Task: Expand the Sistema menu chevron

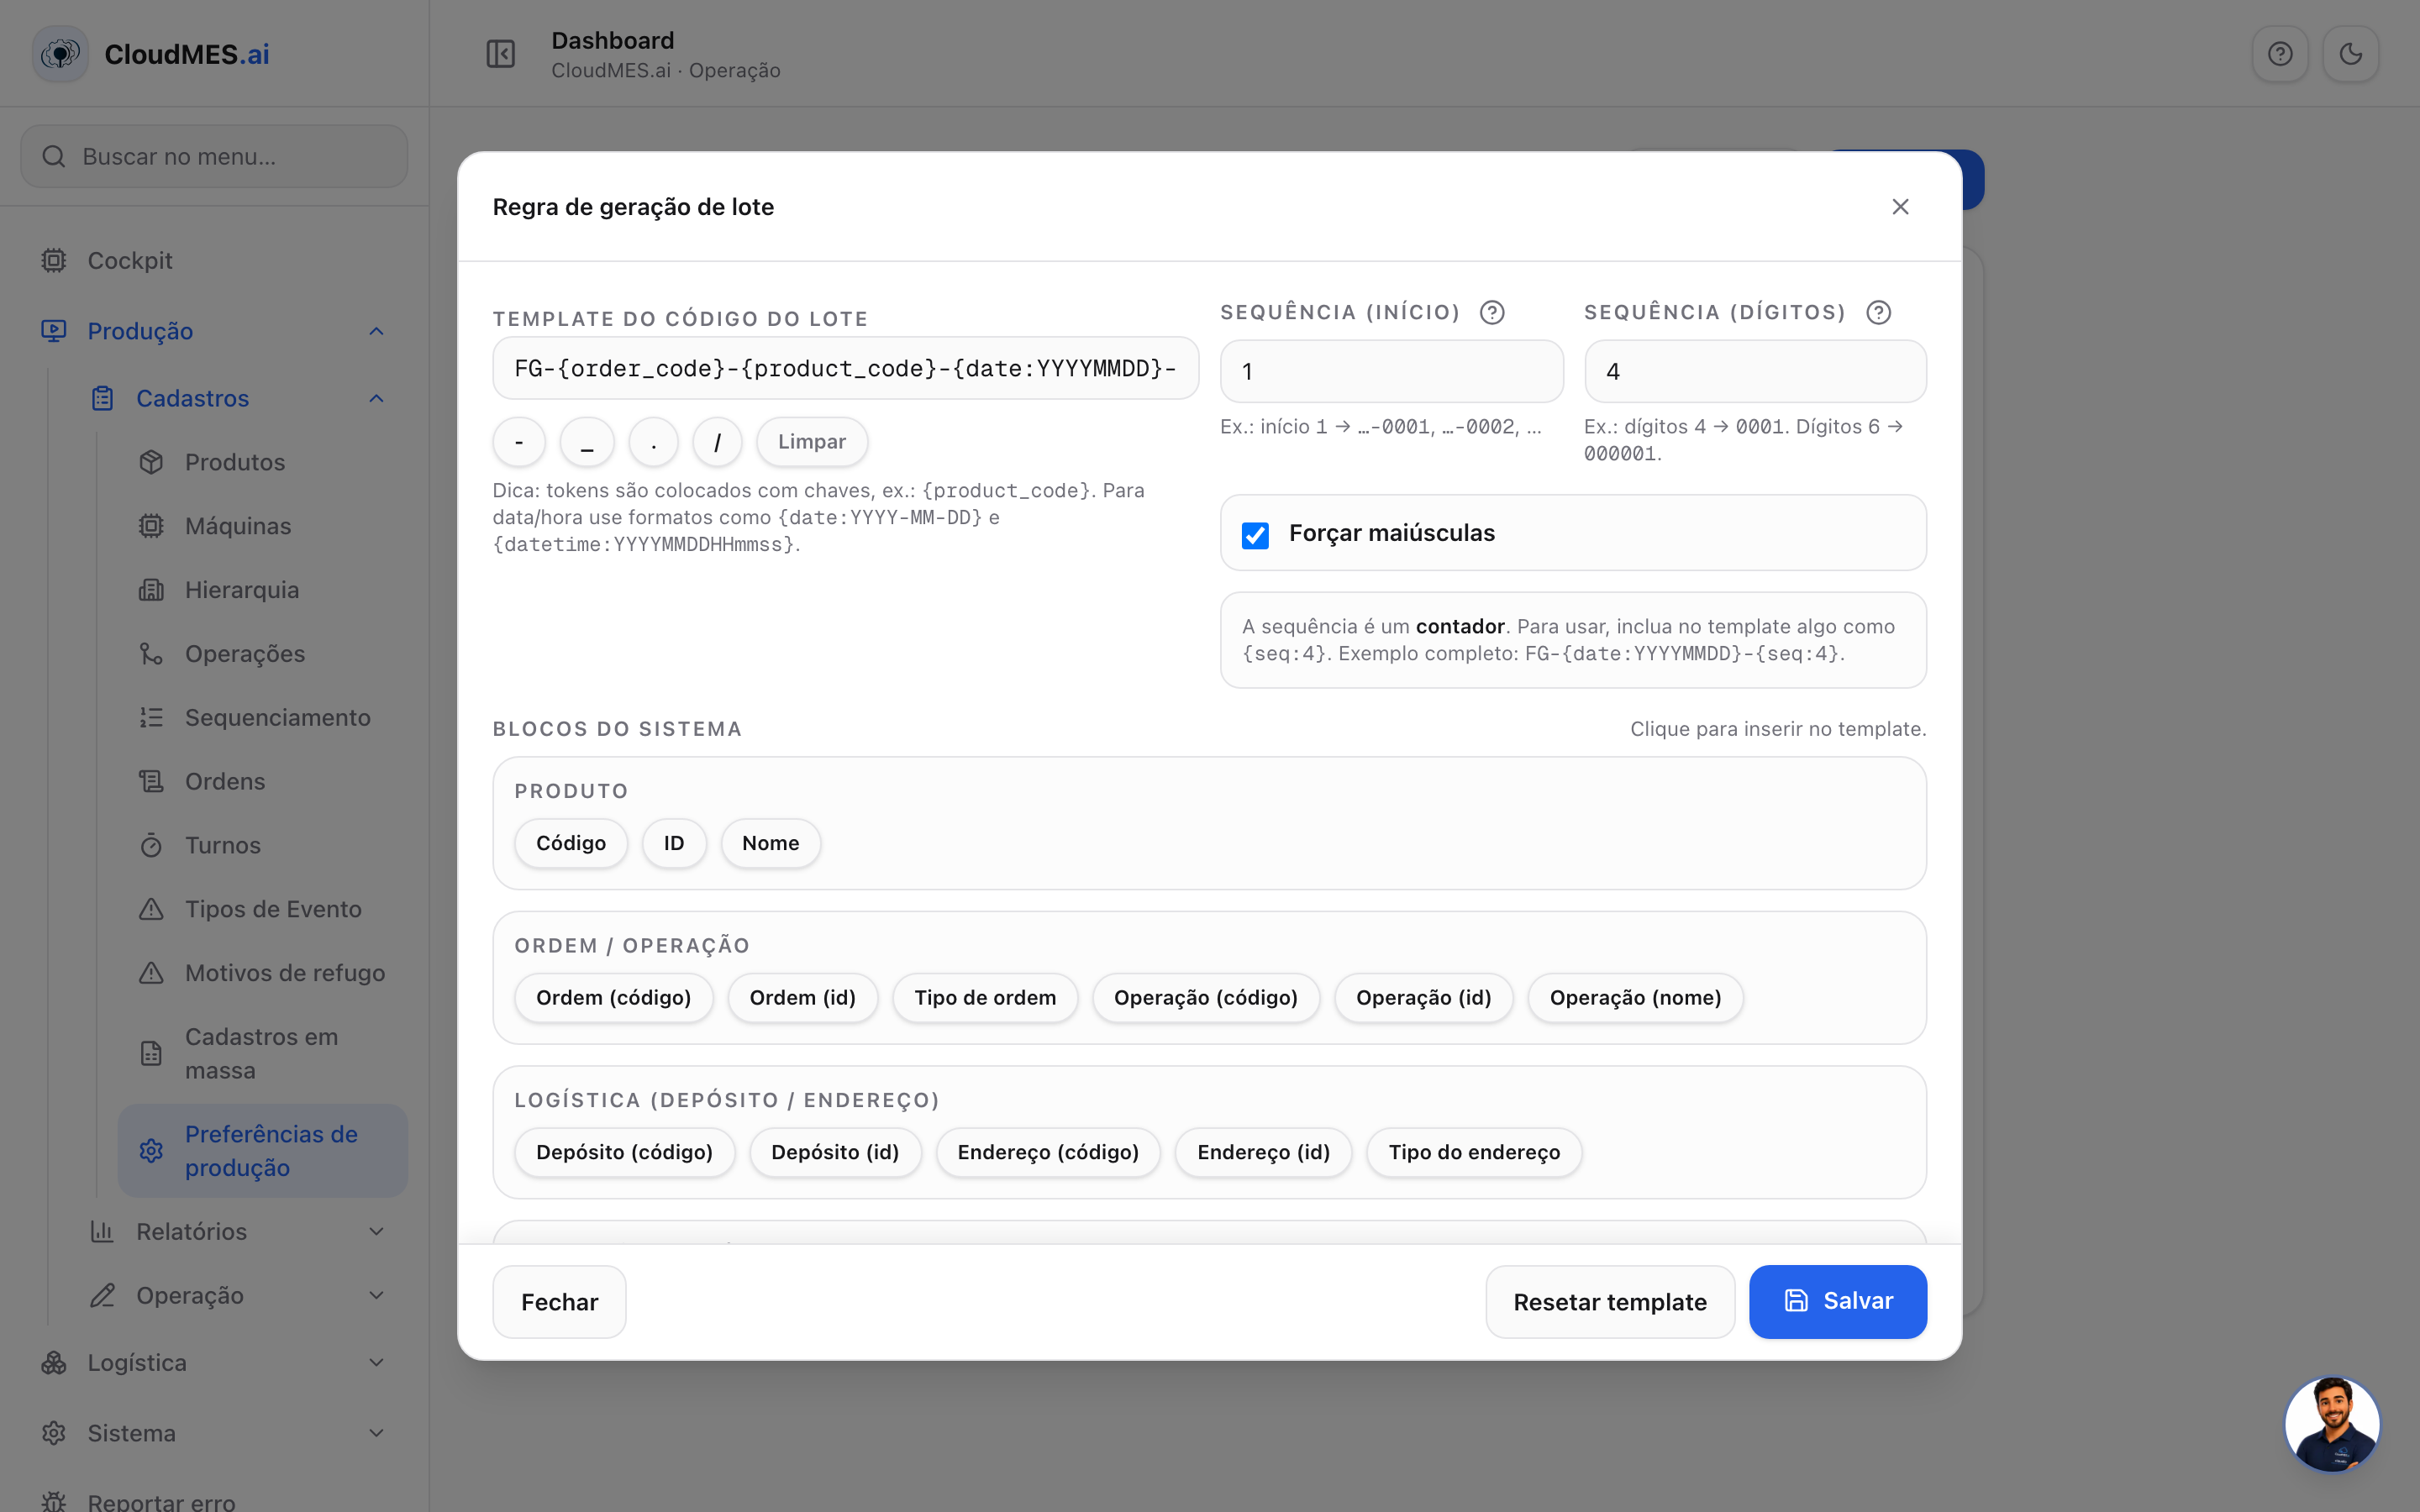Action: tap(376, 1434)
